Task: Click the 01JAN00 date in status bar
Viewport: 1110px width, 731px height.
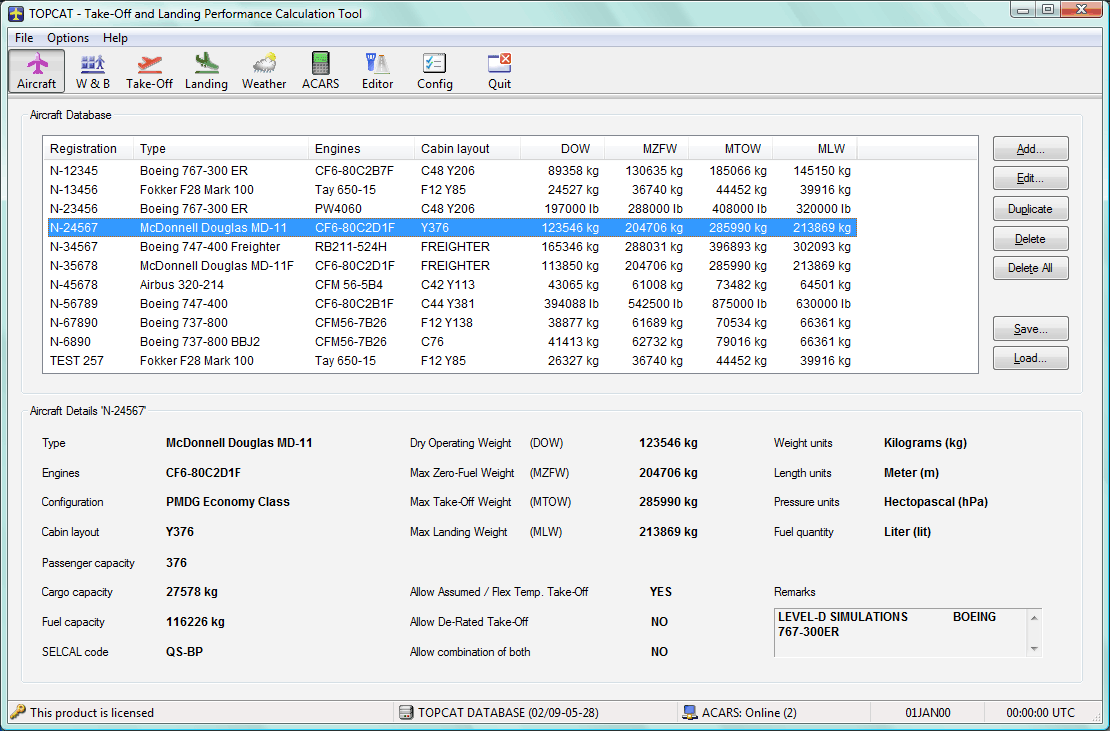Action: point(927,713)
